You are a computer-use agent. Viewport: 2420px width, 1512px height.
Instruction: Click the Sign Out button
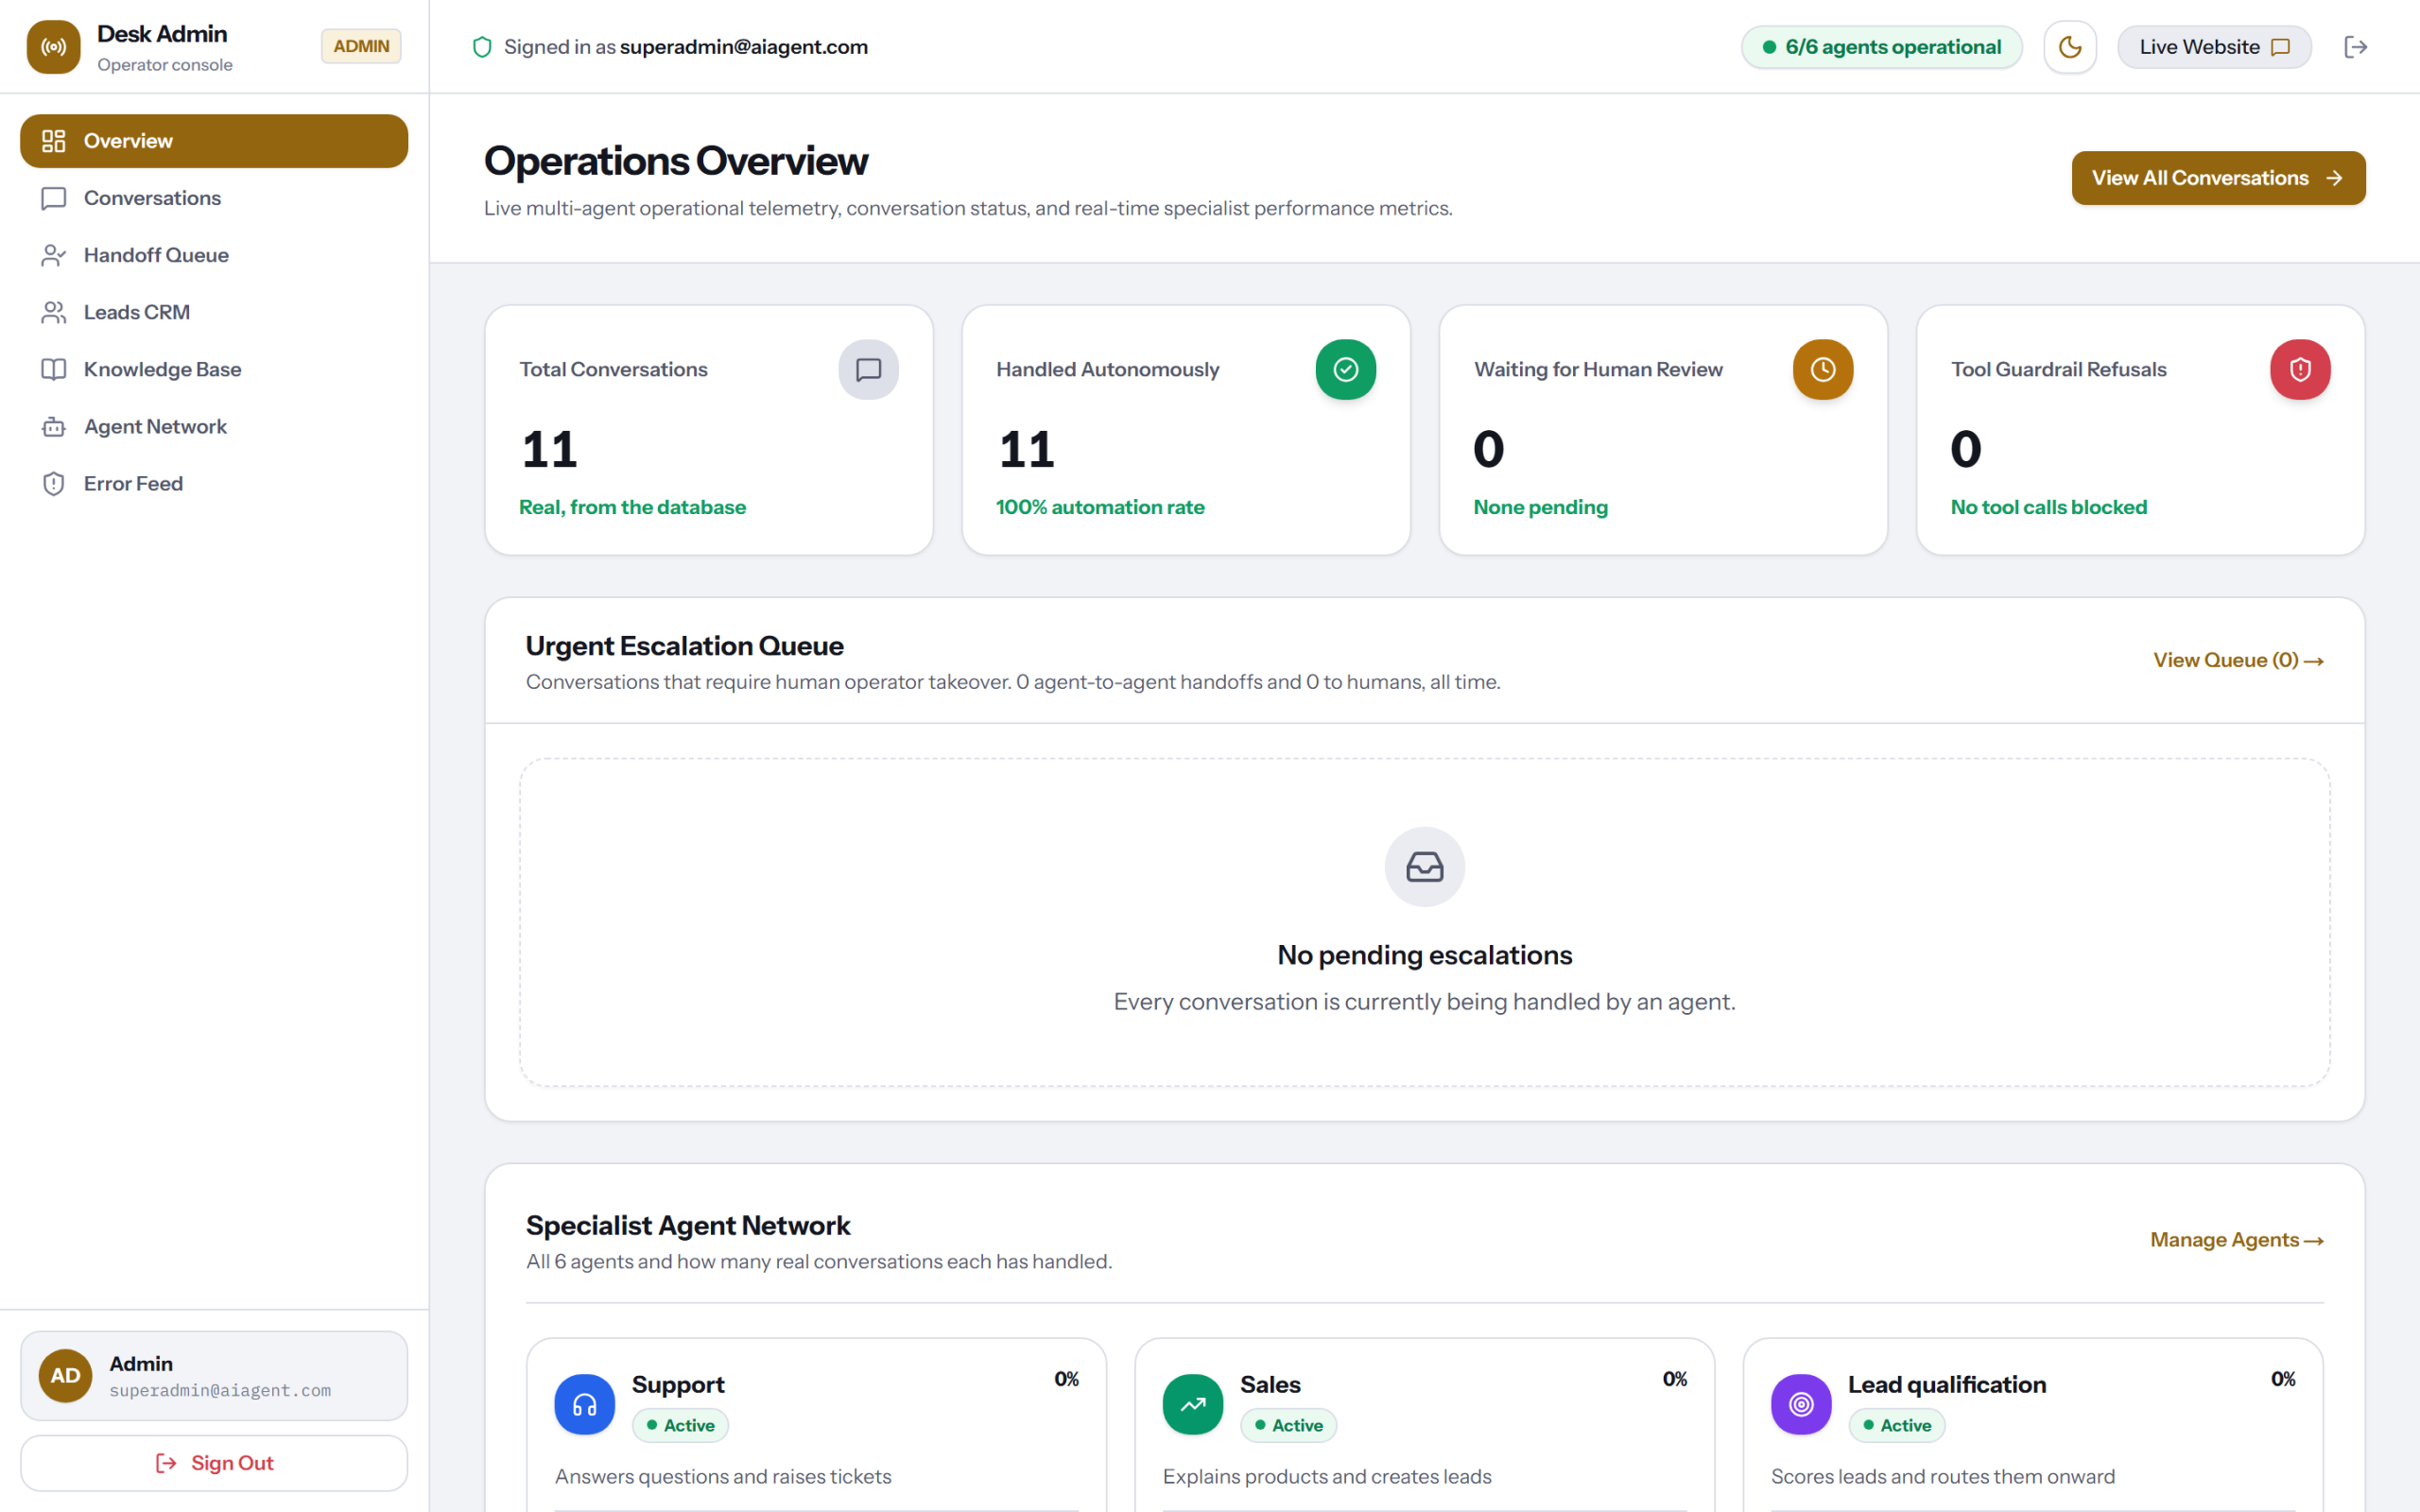coord(214,1463)
